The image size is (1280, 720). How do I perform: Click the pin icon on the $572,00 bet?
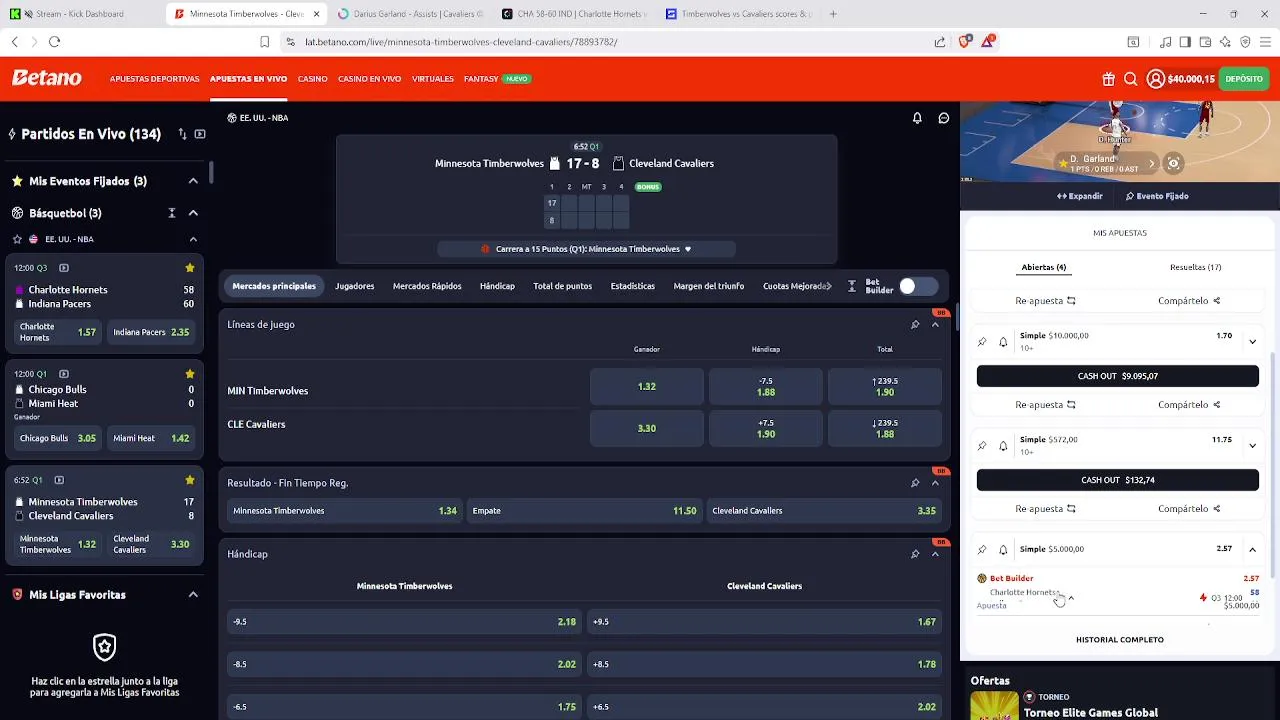(982, 446)
